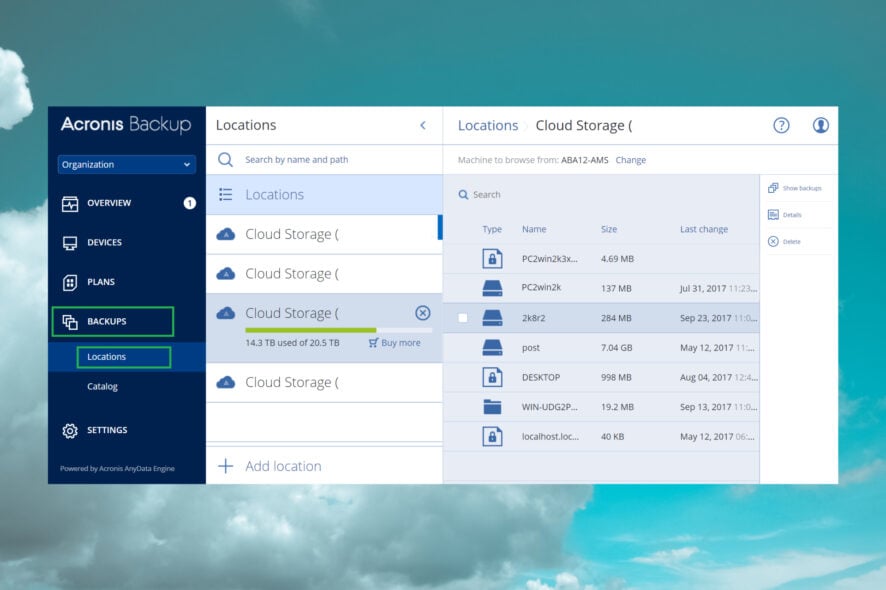Open Devices via its monitor icon
This screenshot has height=590, width=886.
70,243
